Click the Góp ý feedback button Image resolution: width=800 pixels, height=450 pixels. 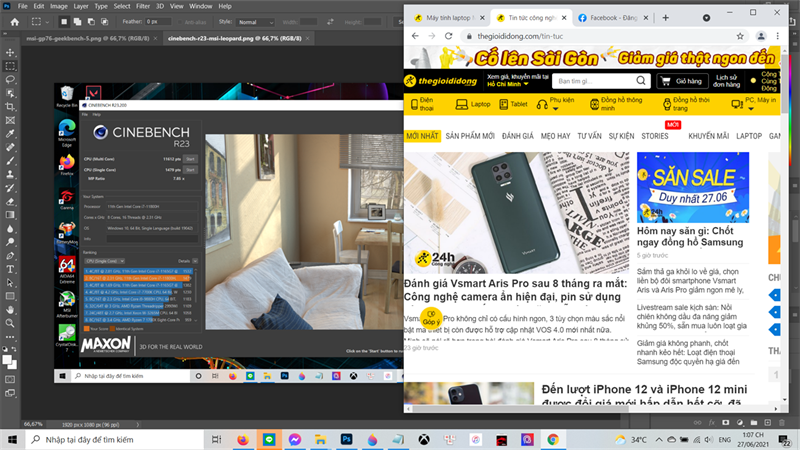(x=431, y=317)
